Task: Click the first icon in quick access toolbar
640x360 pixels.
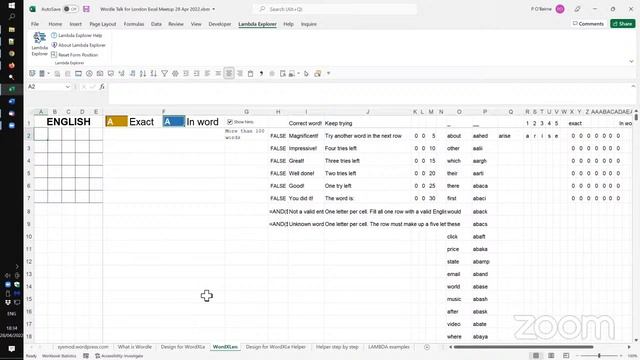Action: (32, 73)
